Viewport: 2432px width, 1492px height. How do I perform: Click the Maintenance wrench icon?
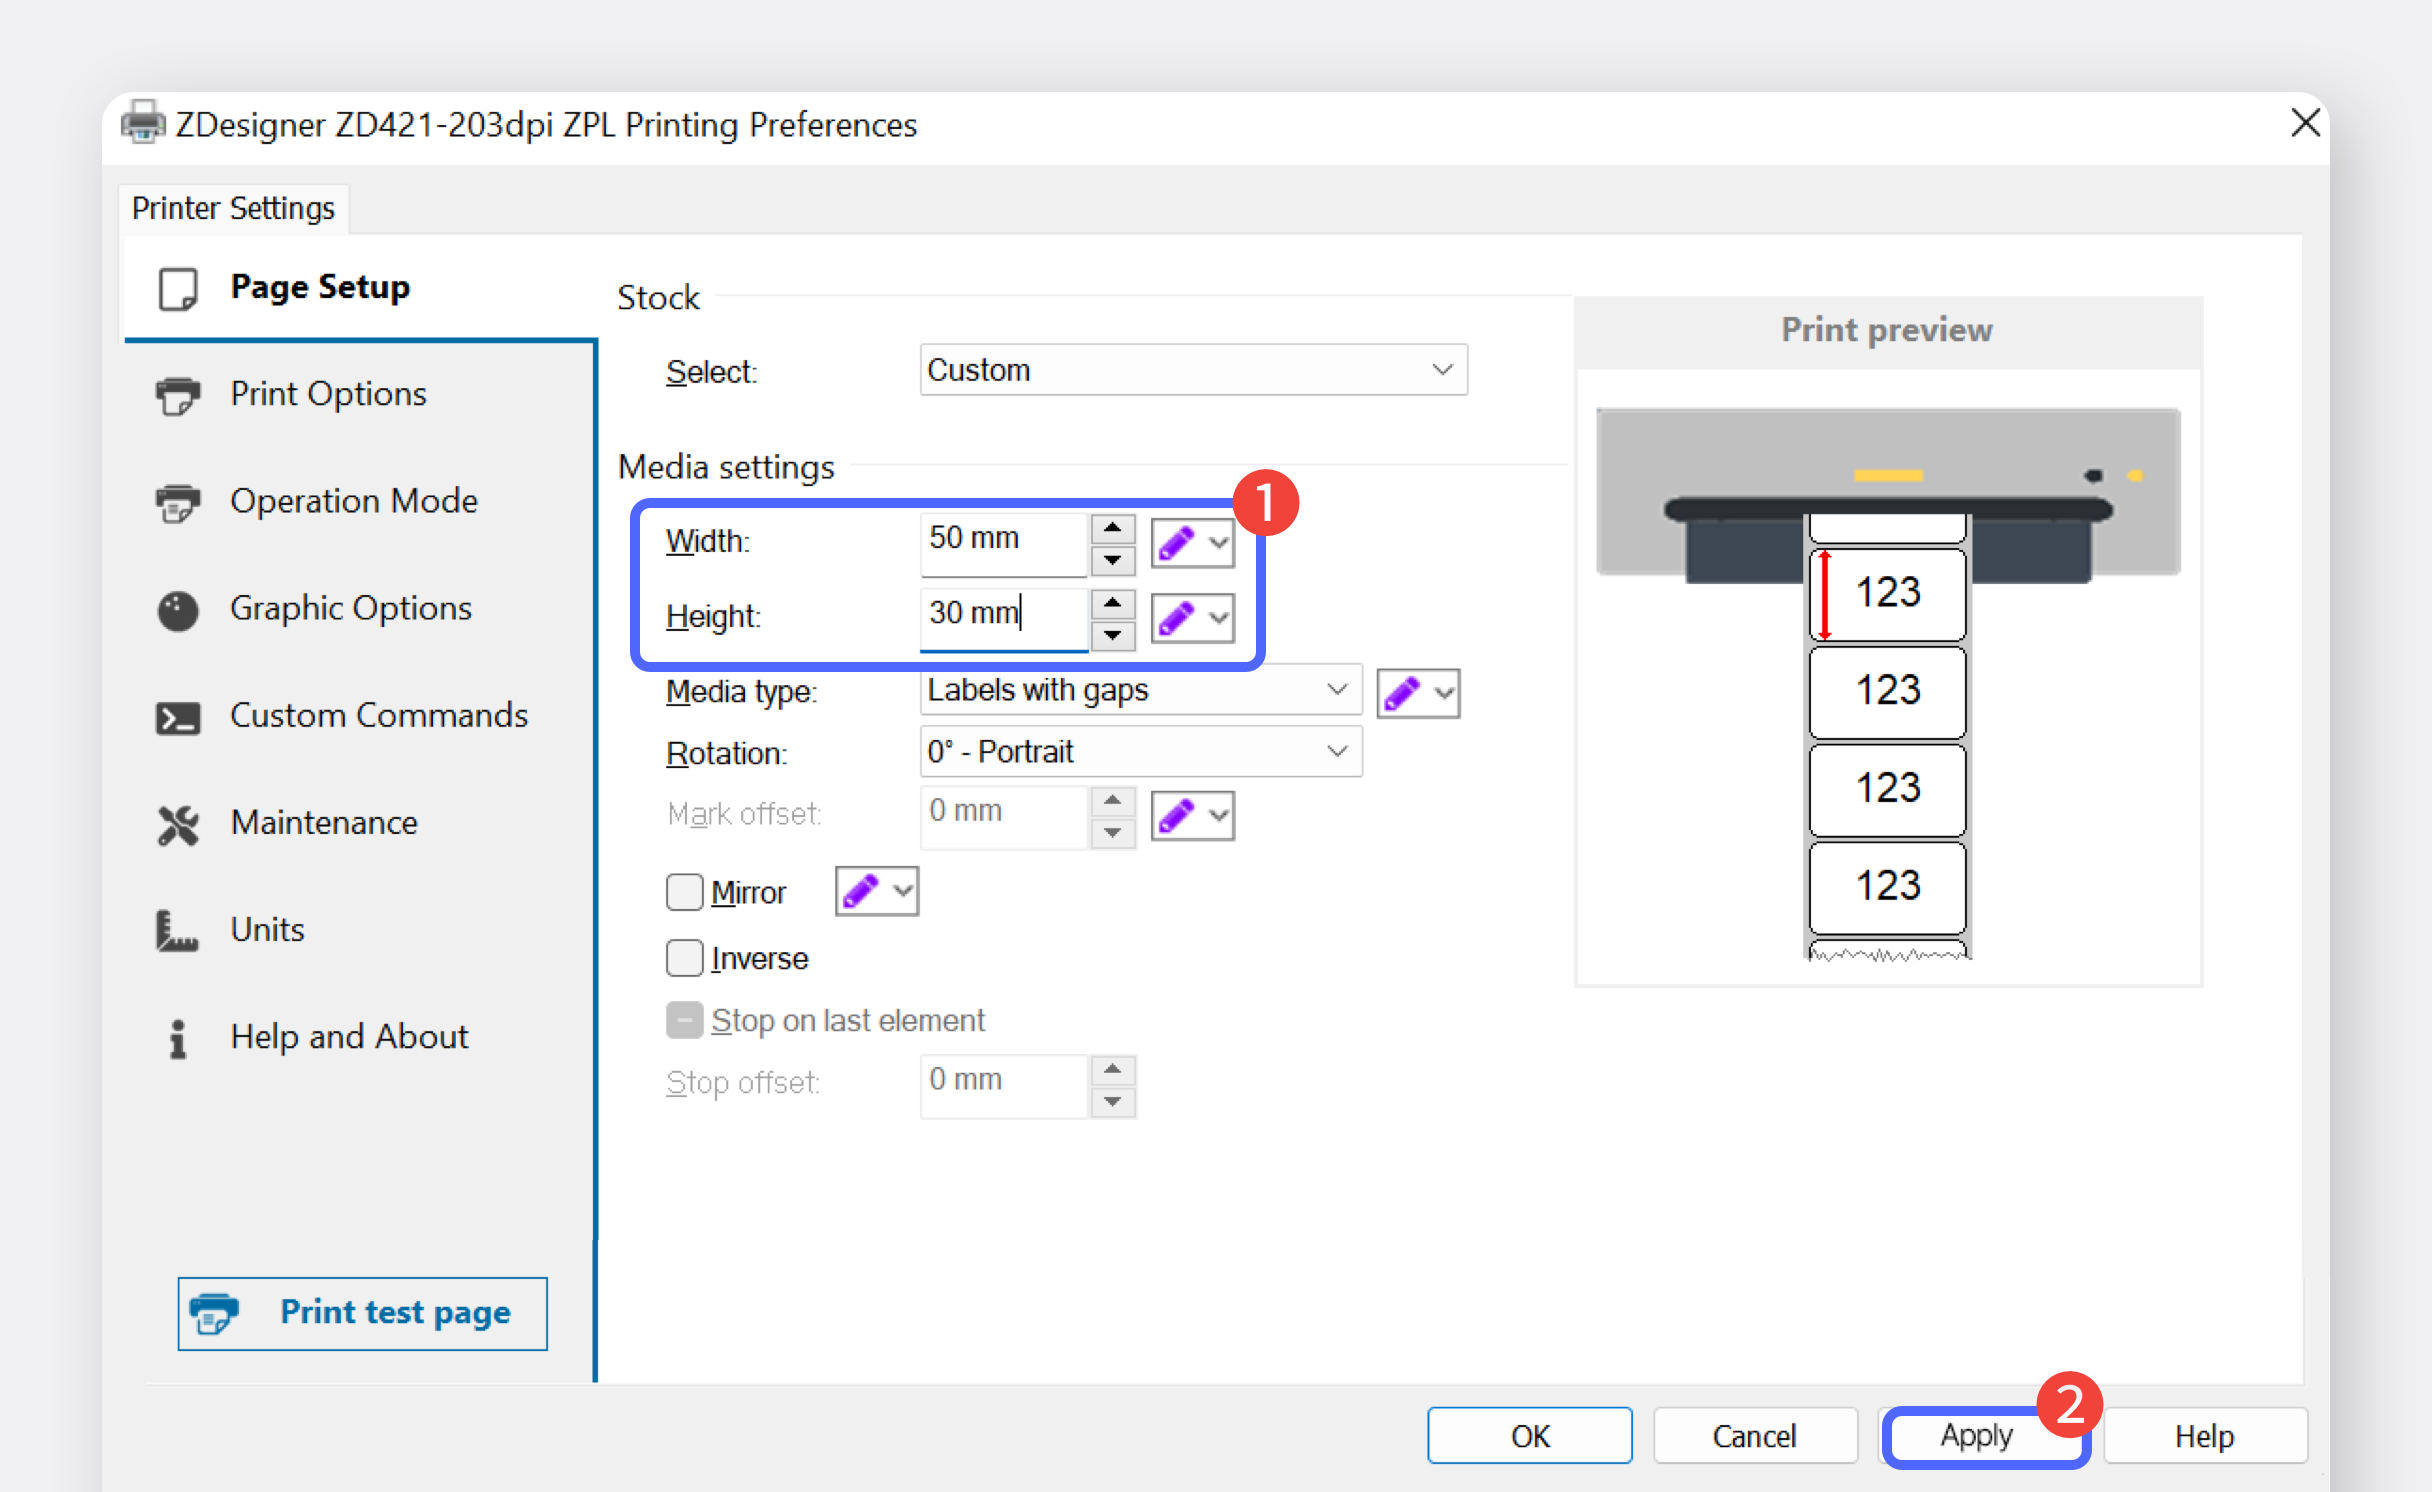tap(178, 824)
